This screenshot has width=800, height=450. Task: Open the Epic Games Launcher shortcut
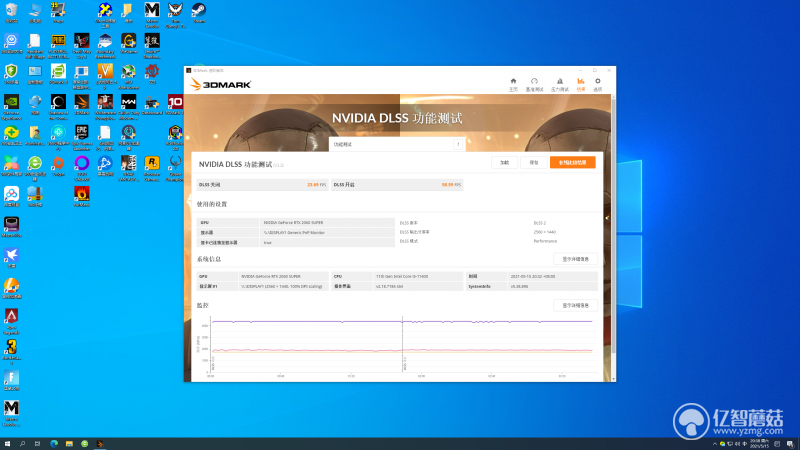click(82, 137)
